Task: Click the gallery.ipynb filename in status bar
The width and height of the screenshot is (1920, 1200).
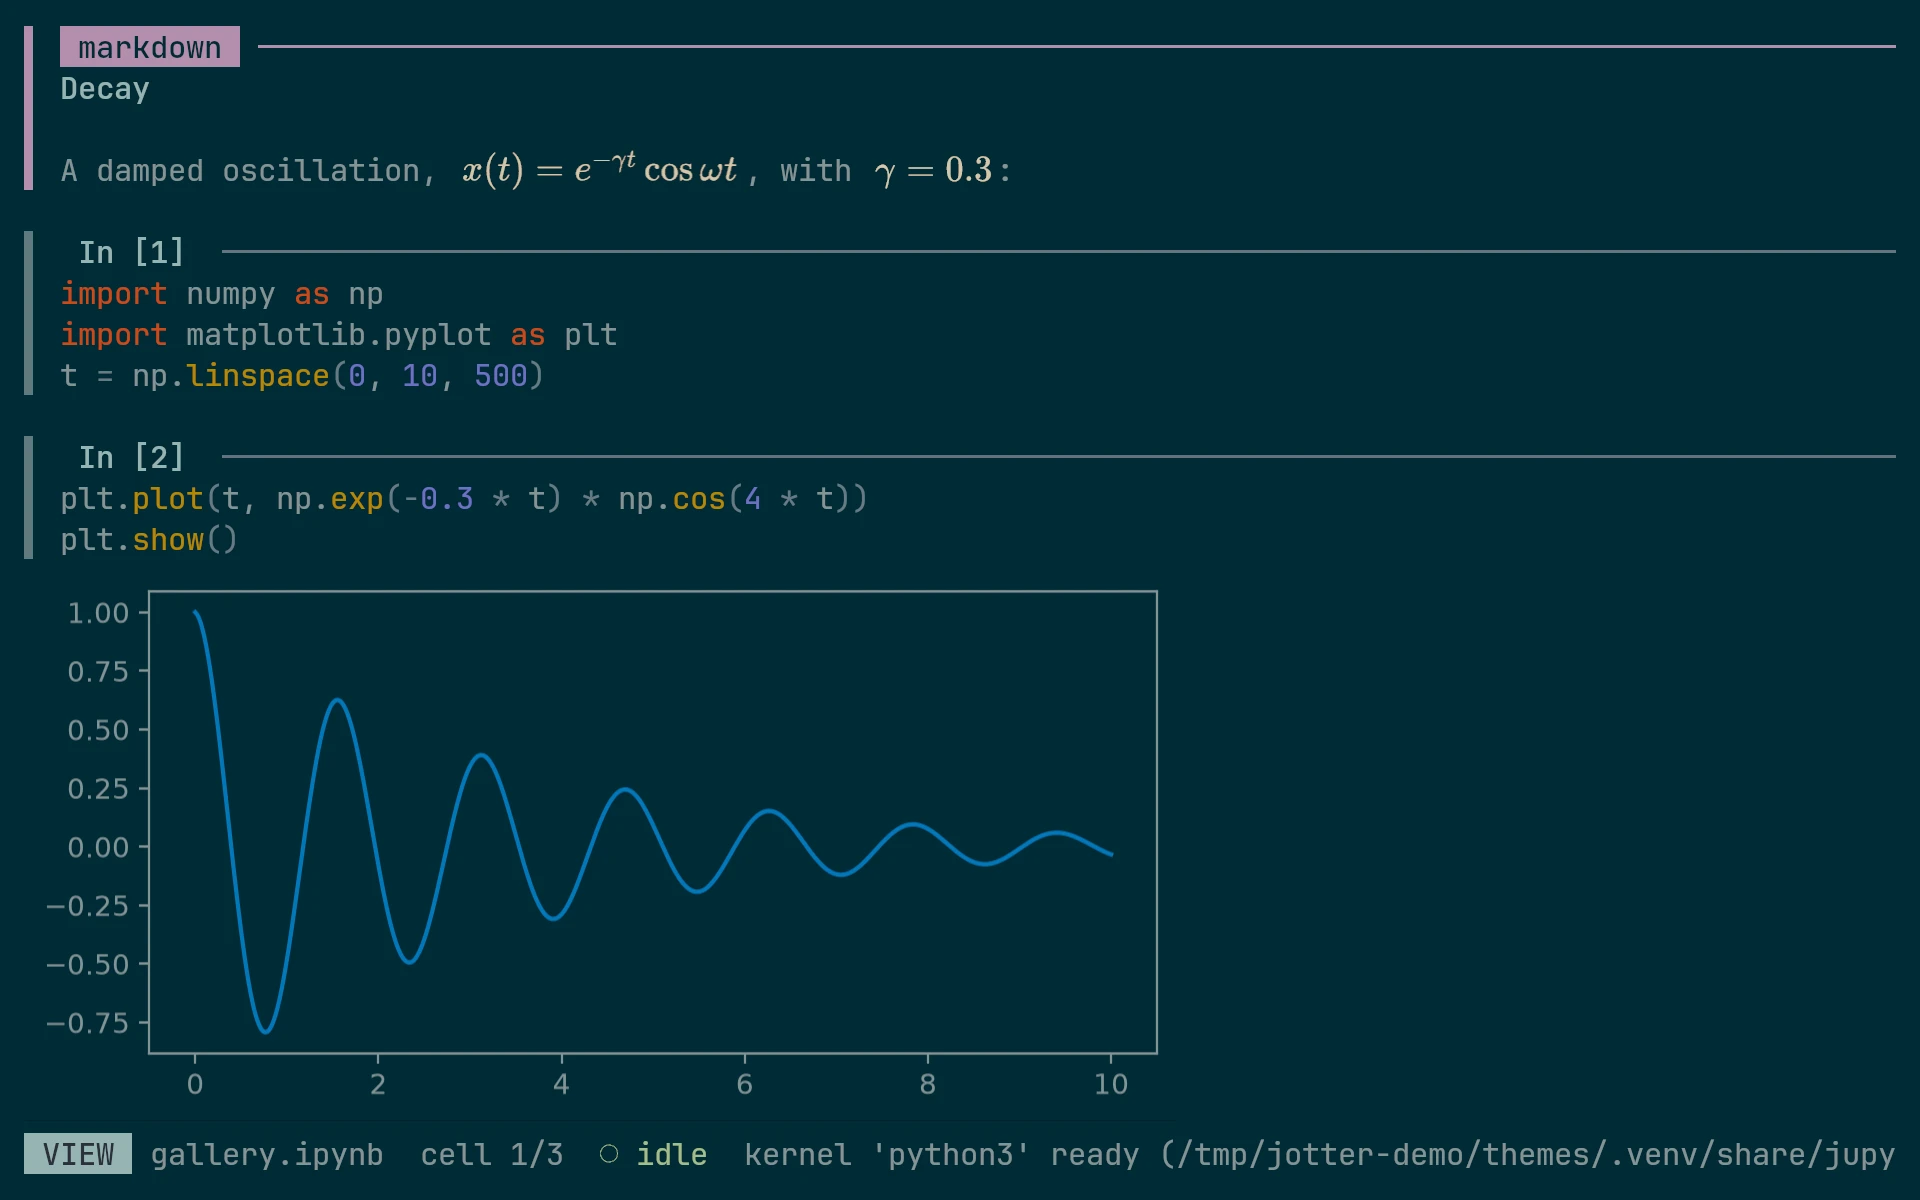Action: (267, 1155)
